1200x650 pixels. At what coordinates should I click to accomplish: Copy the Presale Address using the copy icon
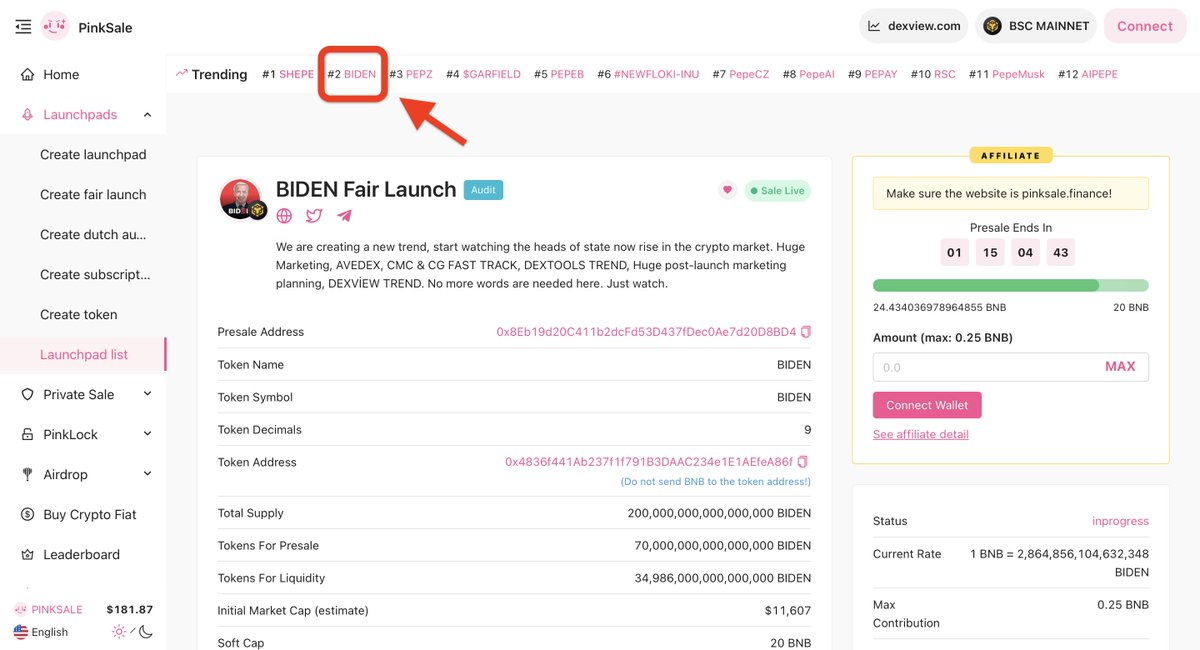[805, 331]
